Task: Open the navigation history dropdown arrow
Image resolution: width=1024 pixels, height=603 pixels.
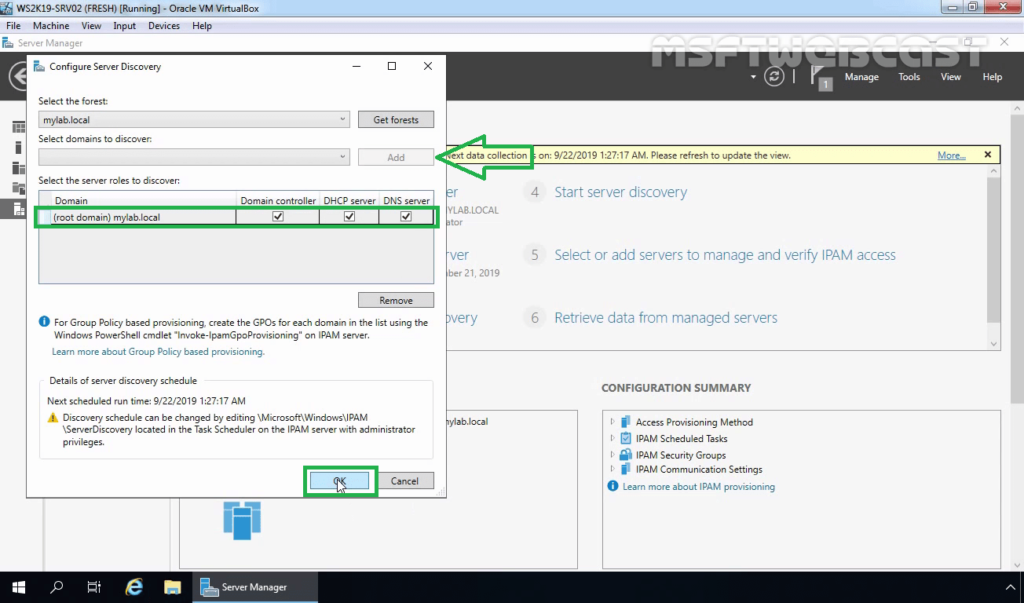Action: point(753,77)
